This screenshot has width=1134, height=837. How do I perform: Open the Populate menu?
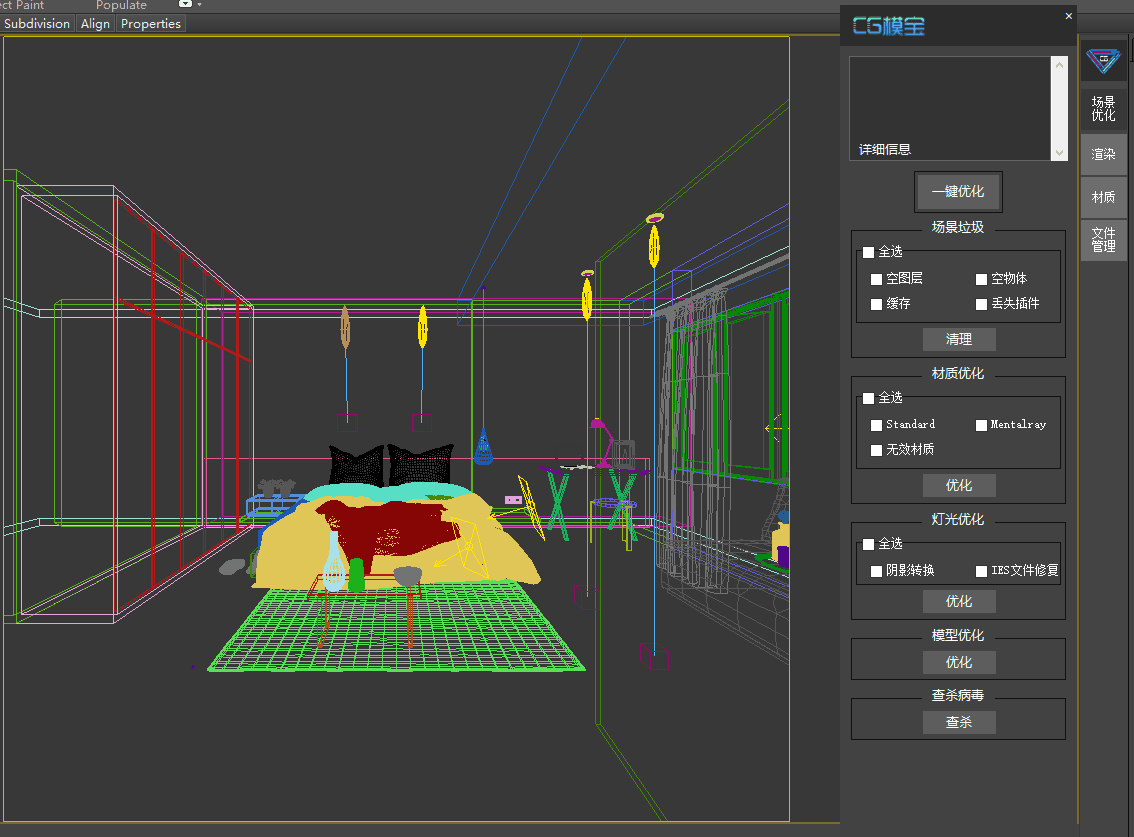pyautogui.click(x=121, y=6)
